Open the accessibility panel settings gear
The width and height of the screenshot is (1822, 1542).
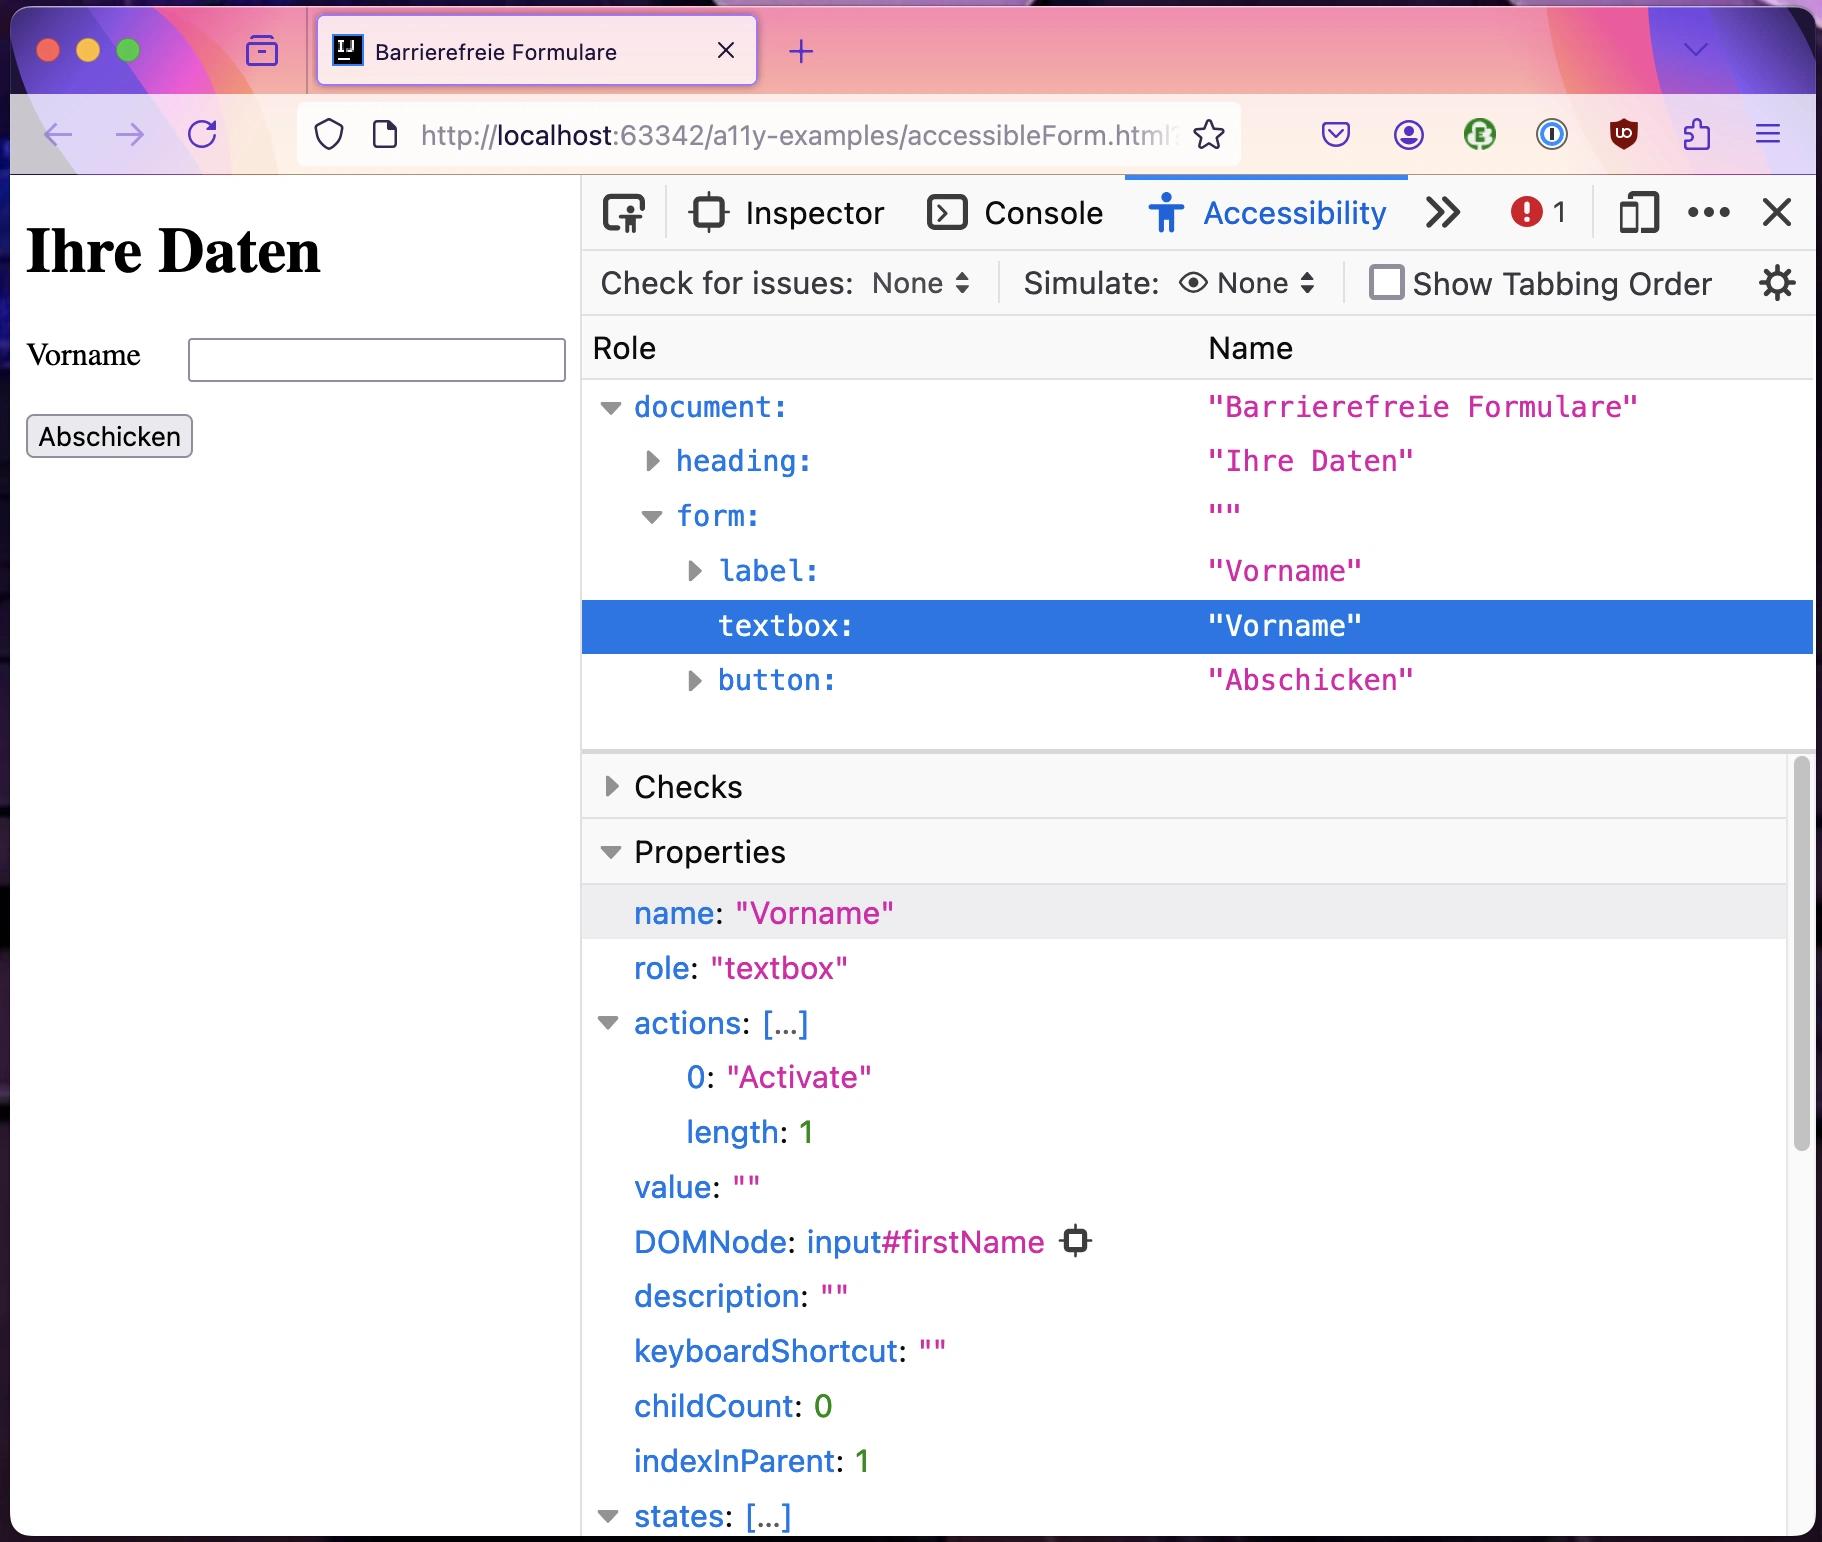click(x=1776, y=284)
